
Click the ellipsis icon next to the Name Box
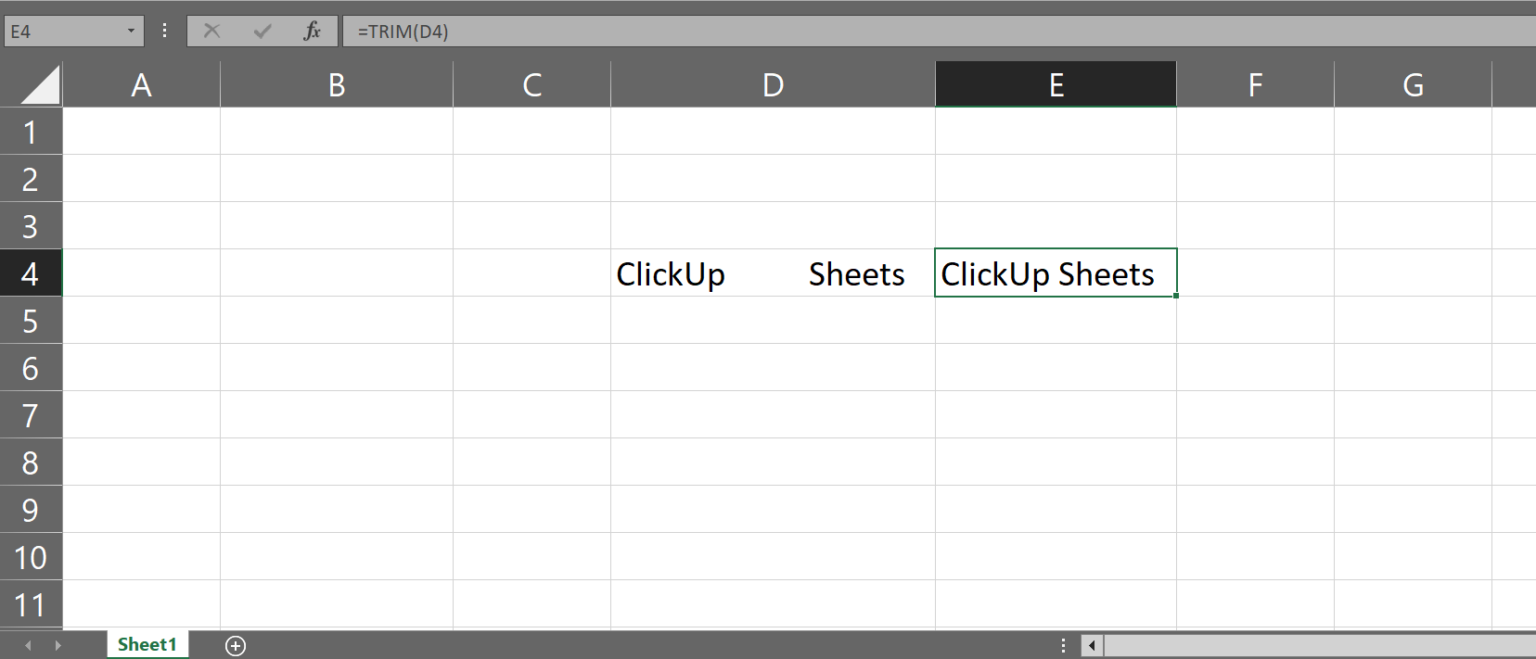pos(163,30)
